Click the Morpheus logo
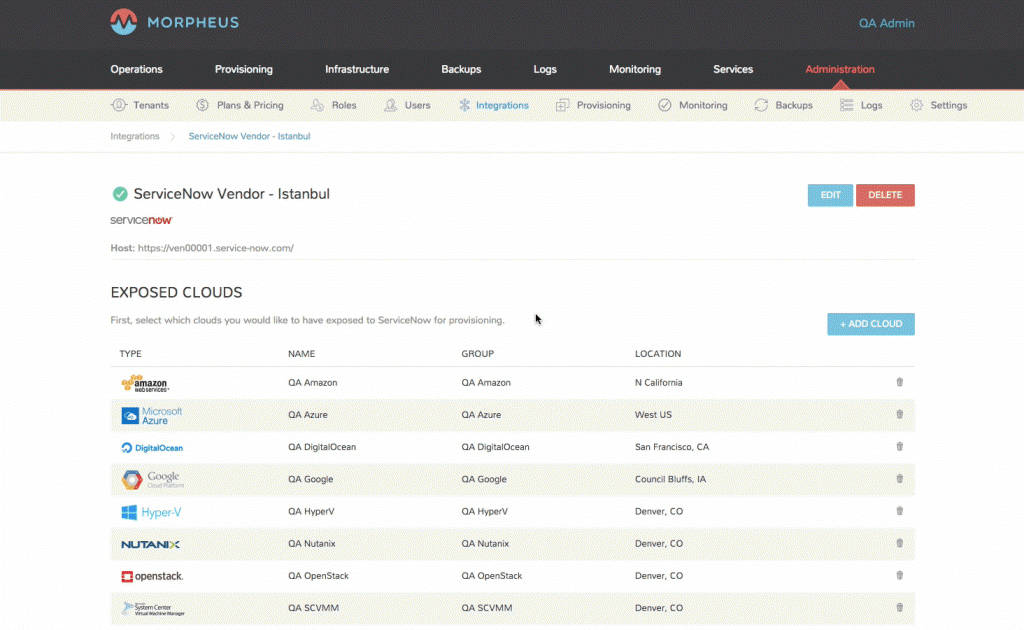The width and height of the screenshot is (1024, 630). point(122,21)
